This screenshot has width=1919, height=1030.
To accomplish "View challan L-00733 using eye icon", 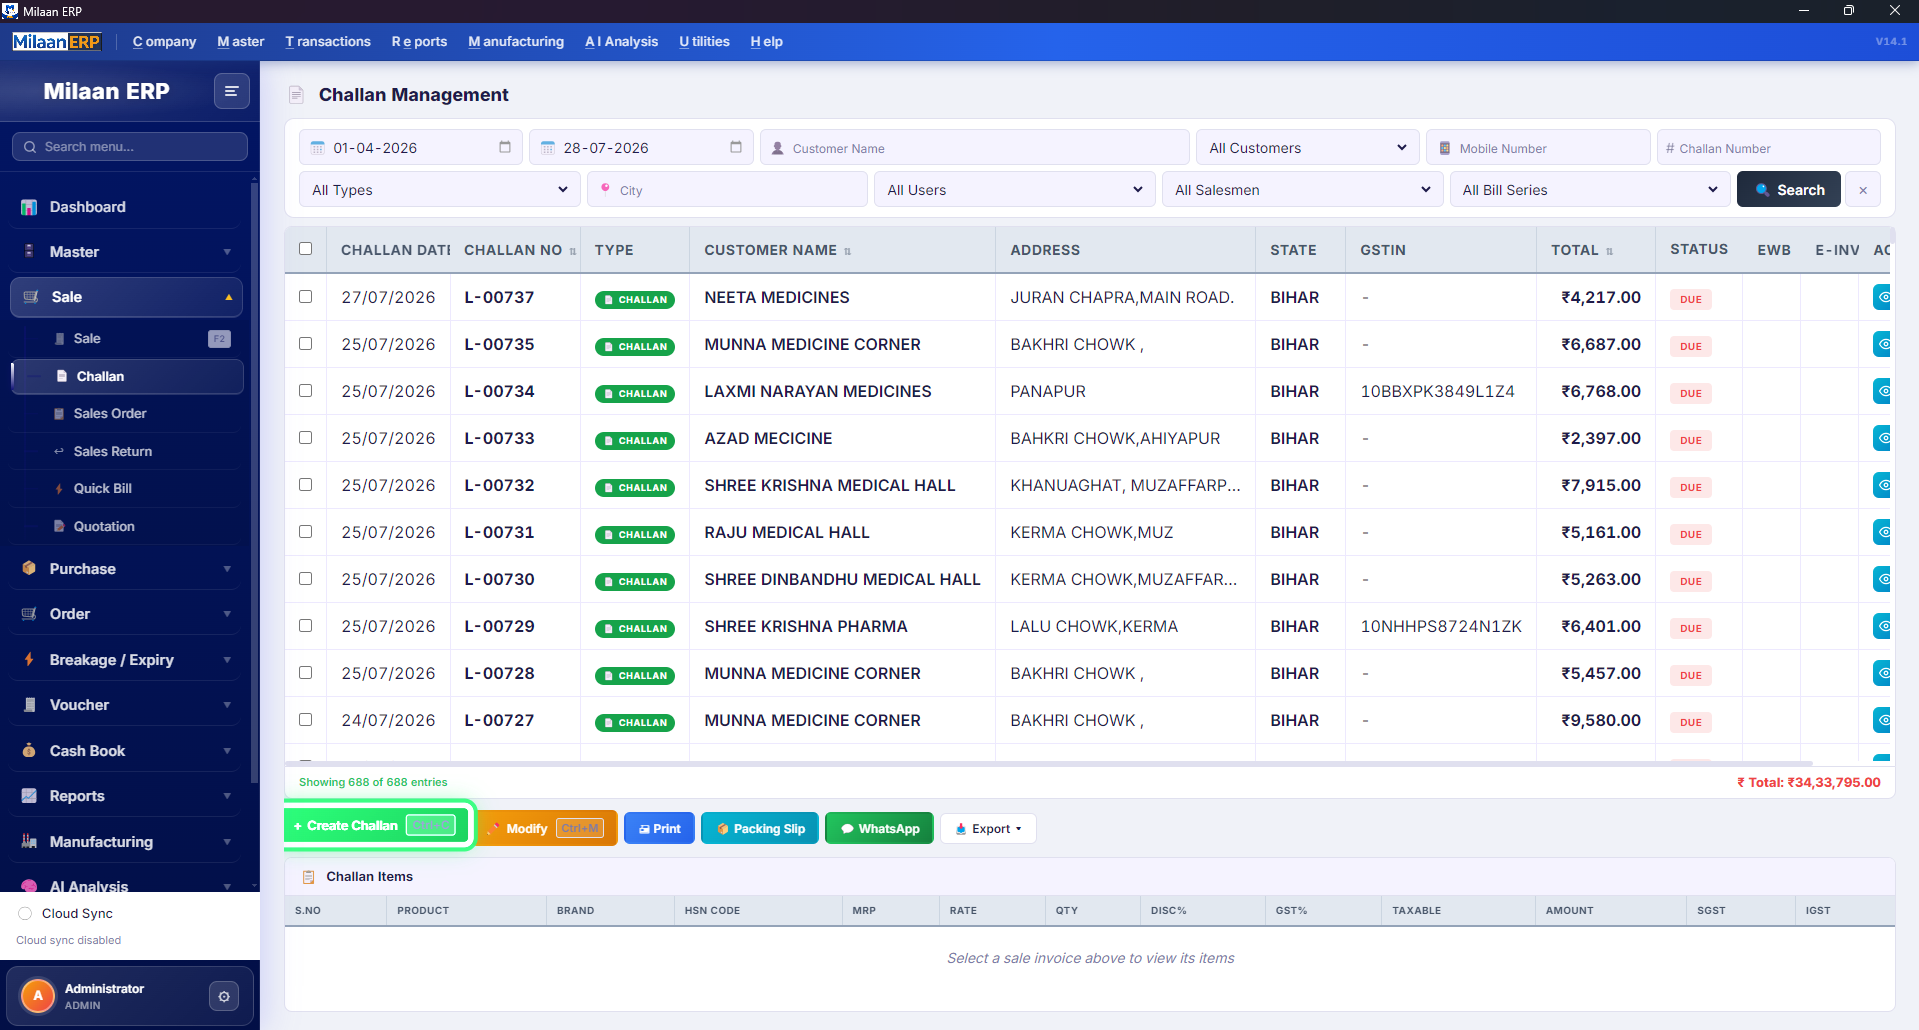I will point(1882,438).
